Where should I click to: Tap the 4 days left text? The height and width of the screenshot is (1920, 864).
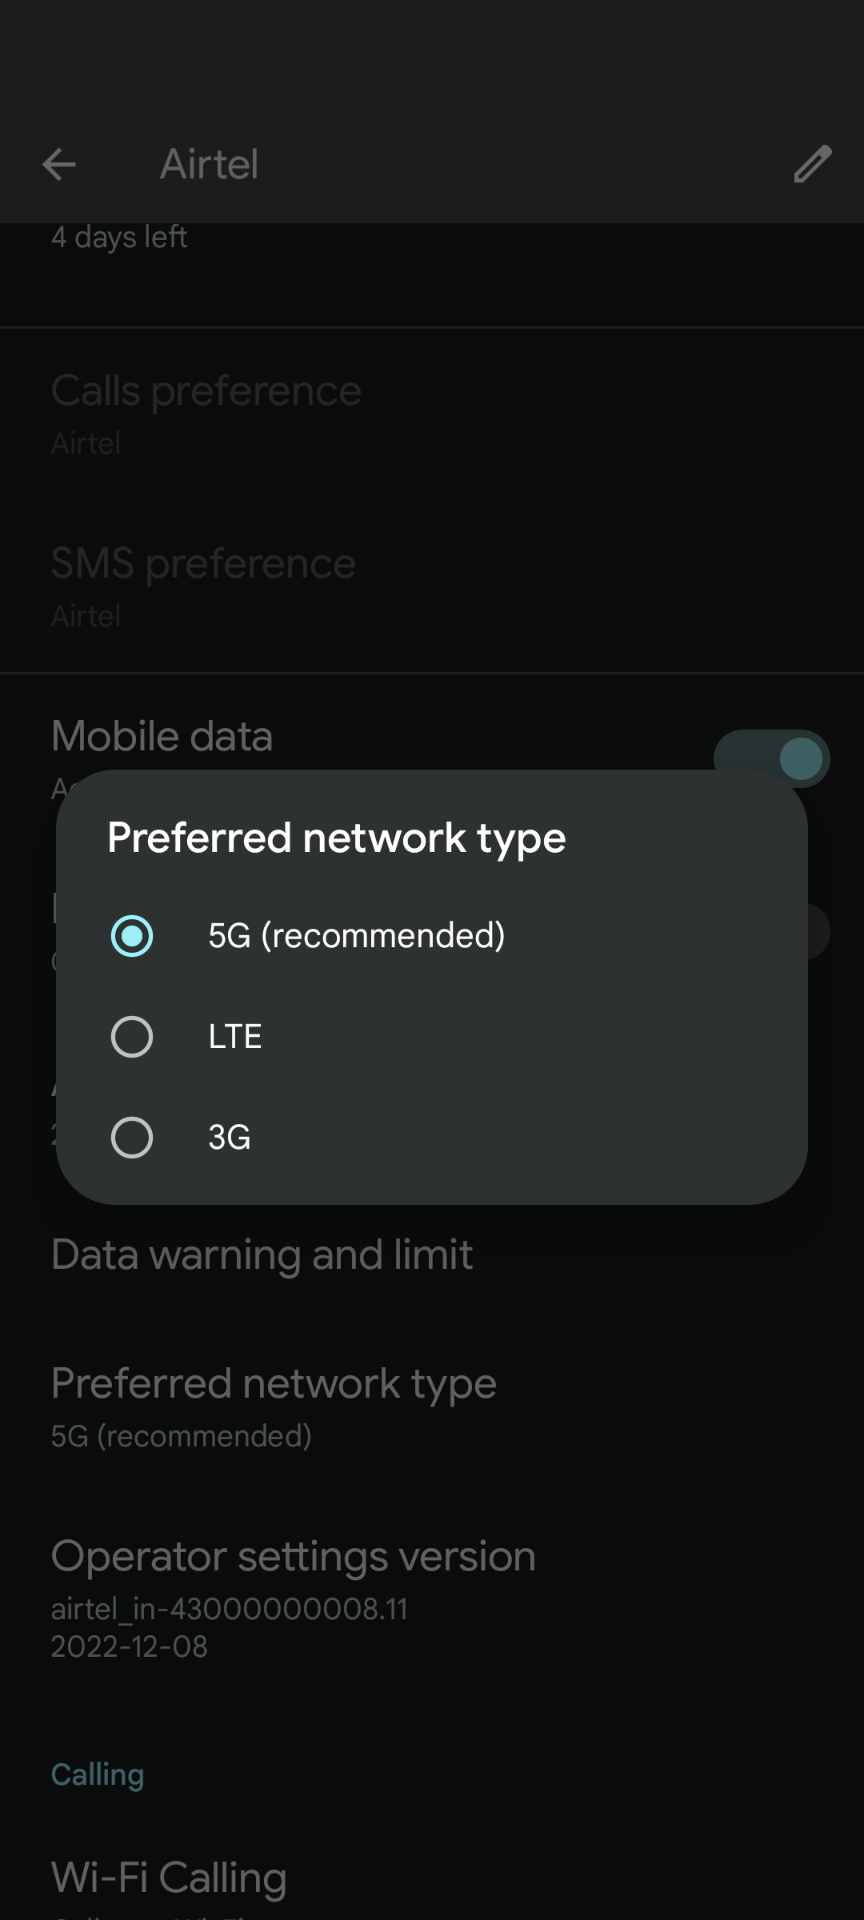[x=119, y=237]
